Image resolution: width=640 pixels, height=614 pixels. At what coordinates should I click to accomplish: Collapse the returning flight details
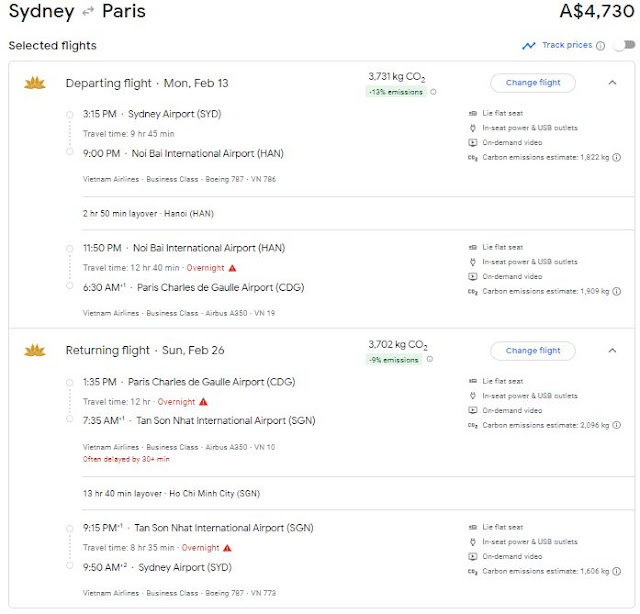[612, 351]
